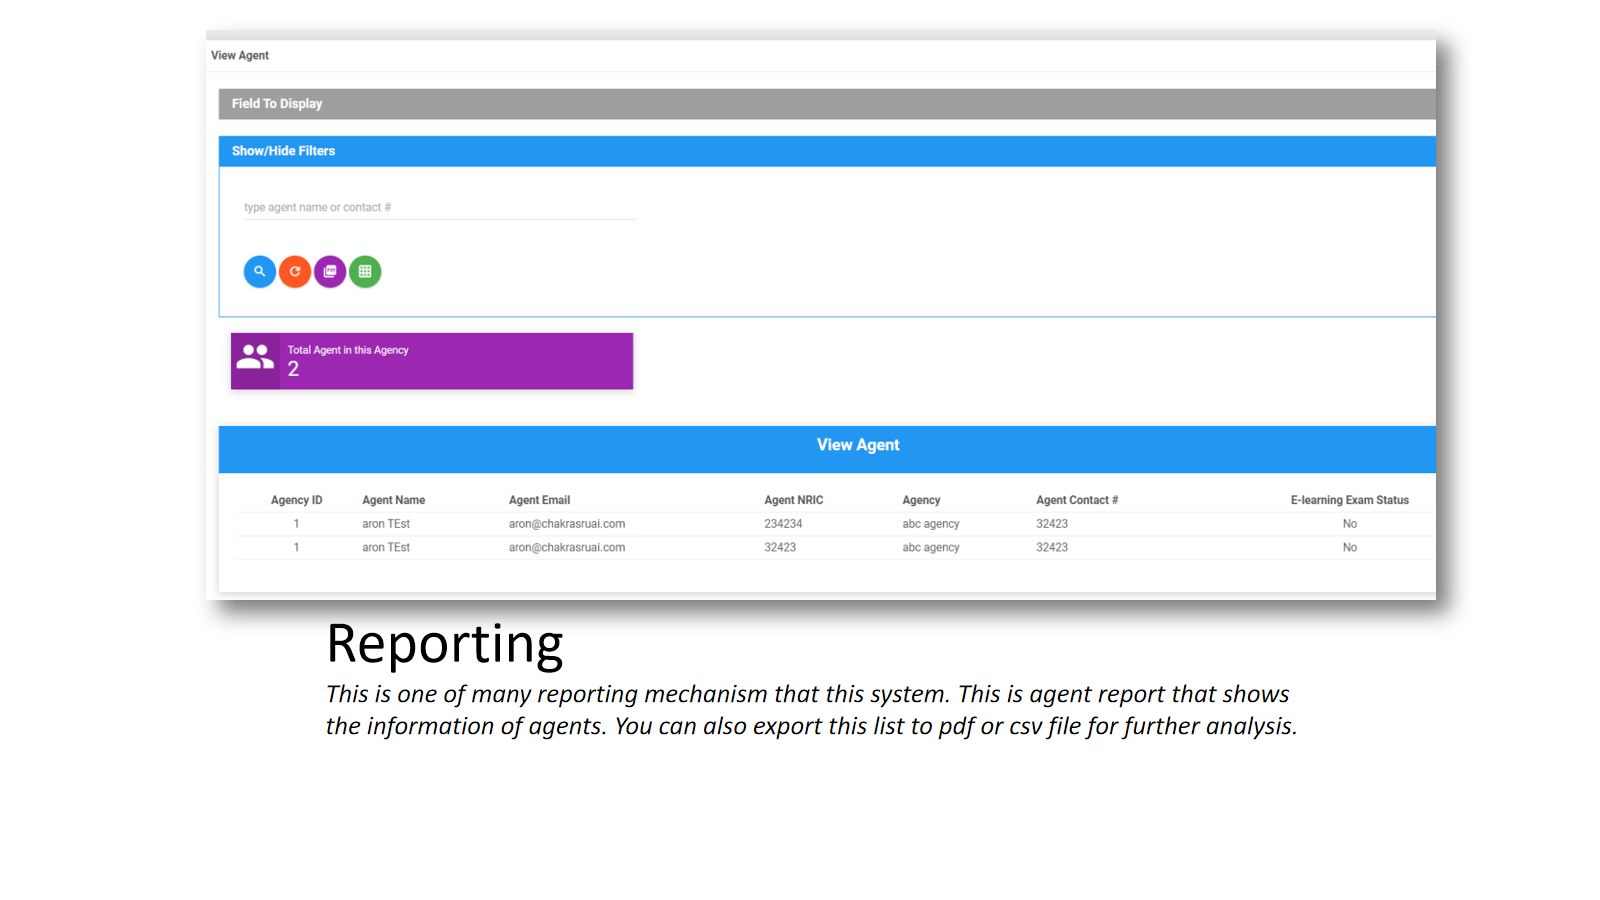
Task: Click exam status No in NRIC 234234 row
Action: pos(1350,524)
